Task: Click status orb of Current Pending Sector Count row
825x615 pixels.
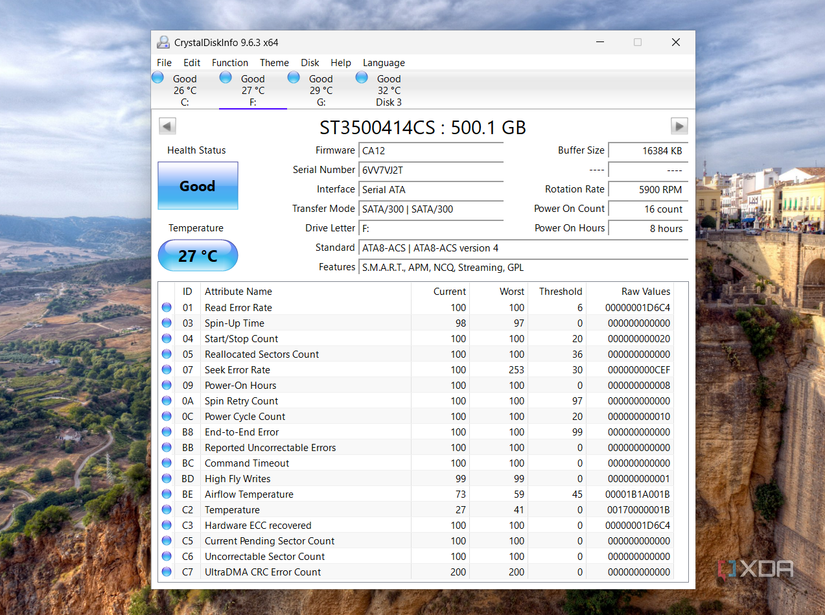Action: click(167, 540)
